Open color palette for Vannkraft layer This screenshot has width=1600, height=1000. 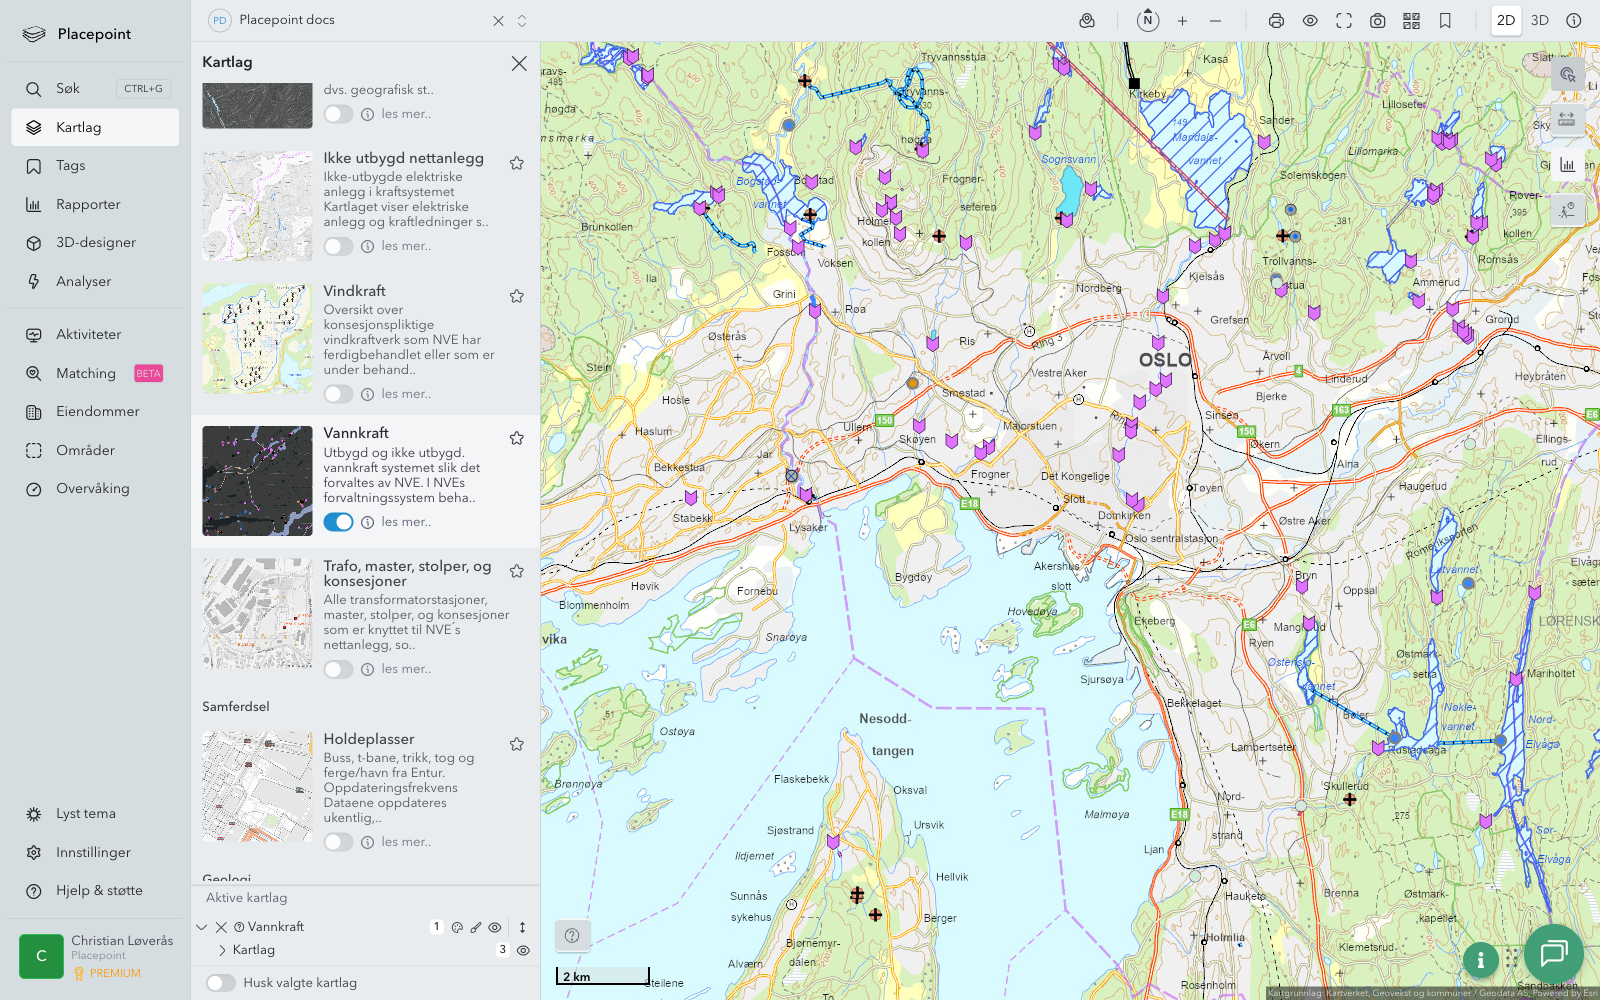coord(457,927)
